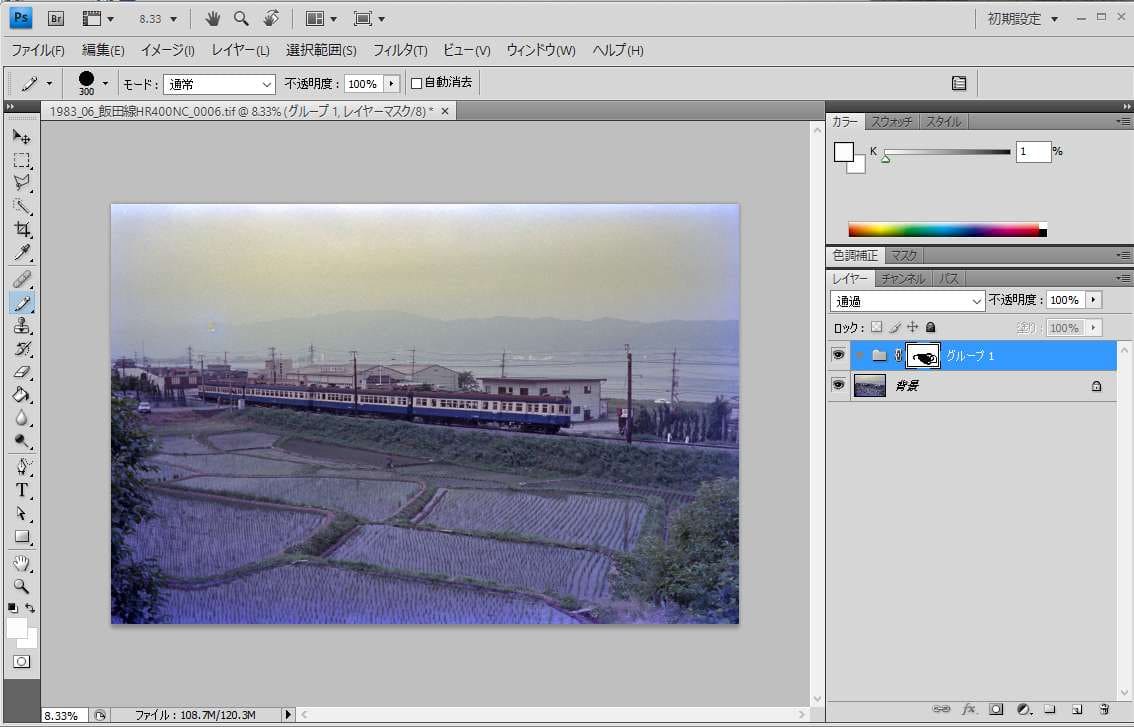The image size is (1134, 727).
Task: Select the Paint Bucket tool
Action: pyautogui.click(x=21, y=395)
